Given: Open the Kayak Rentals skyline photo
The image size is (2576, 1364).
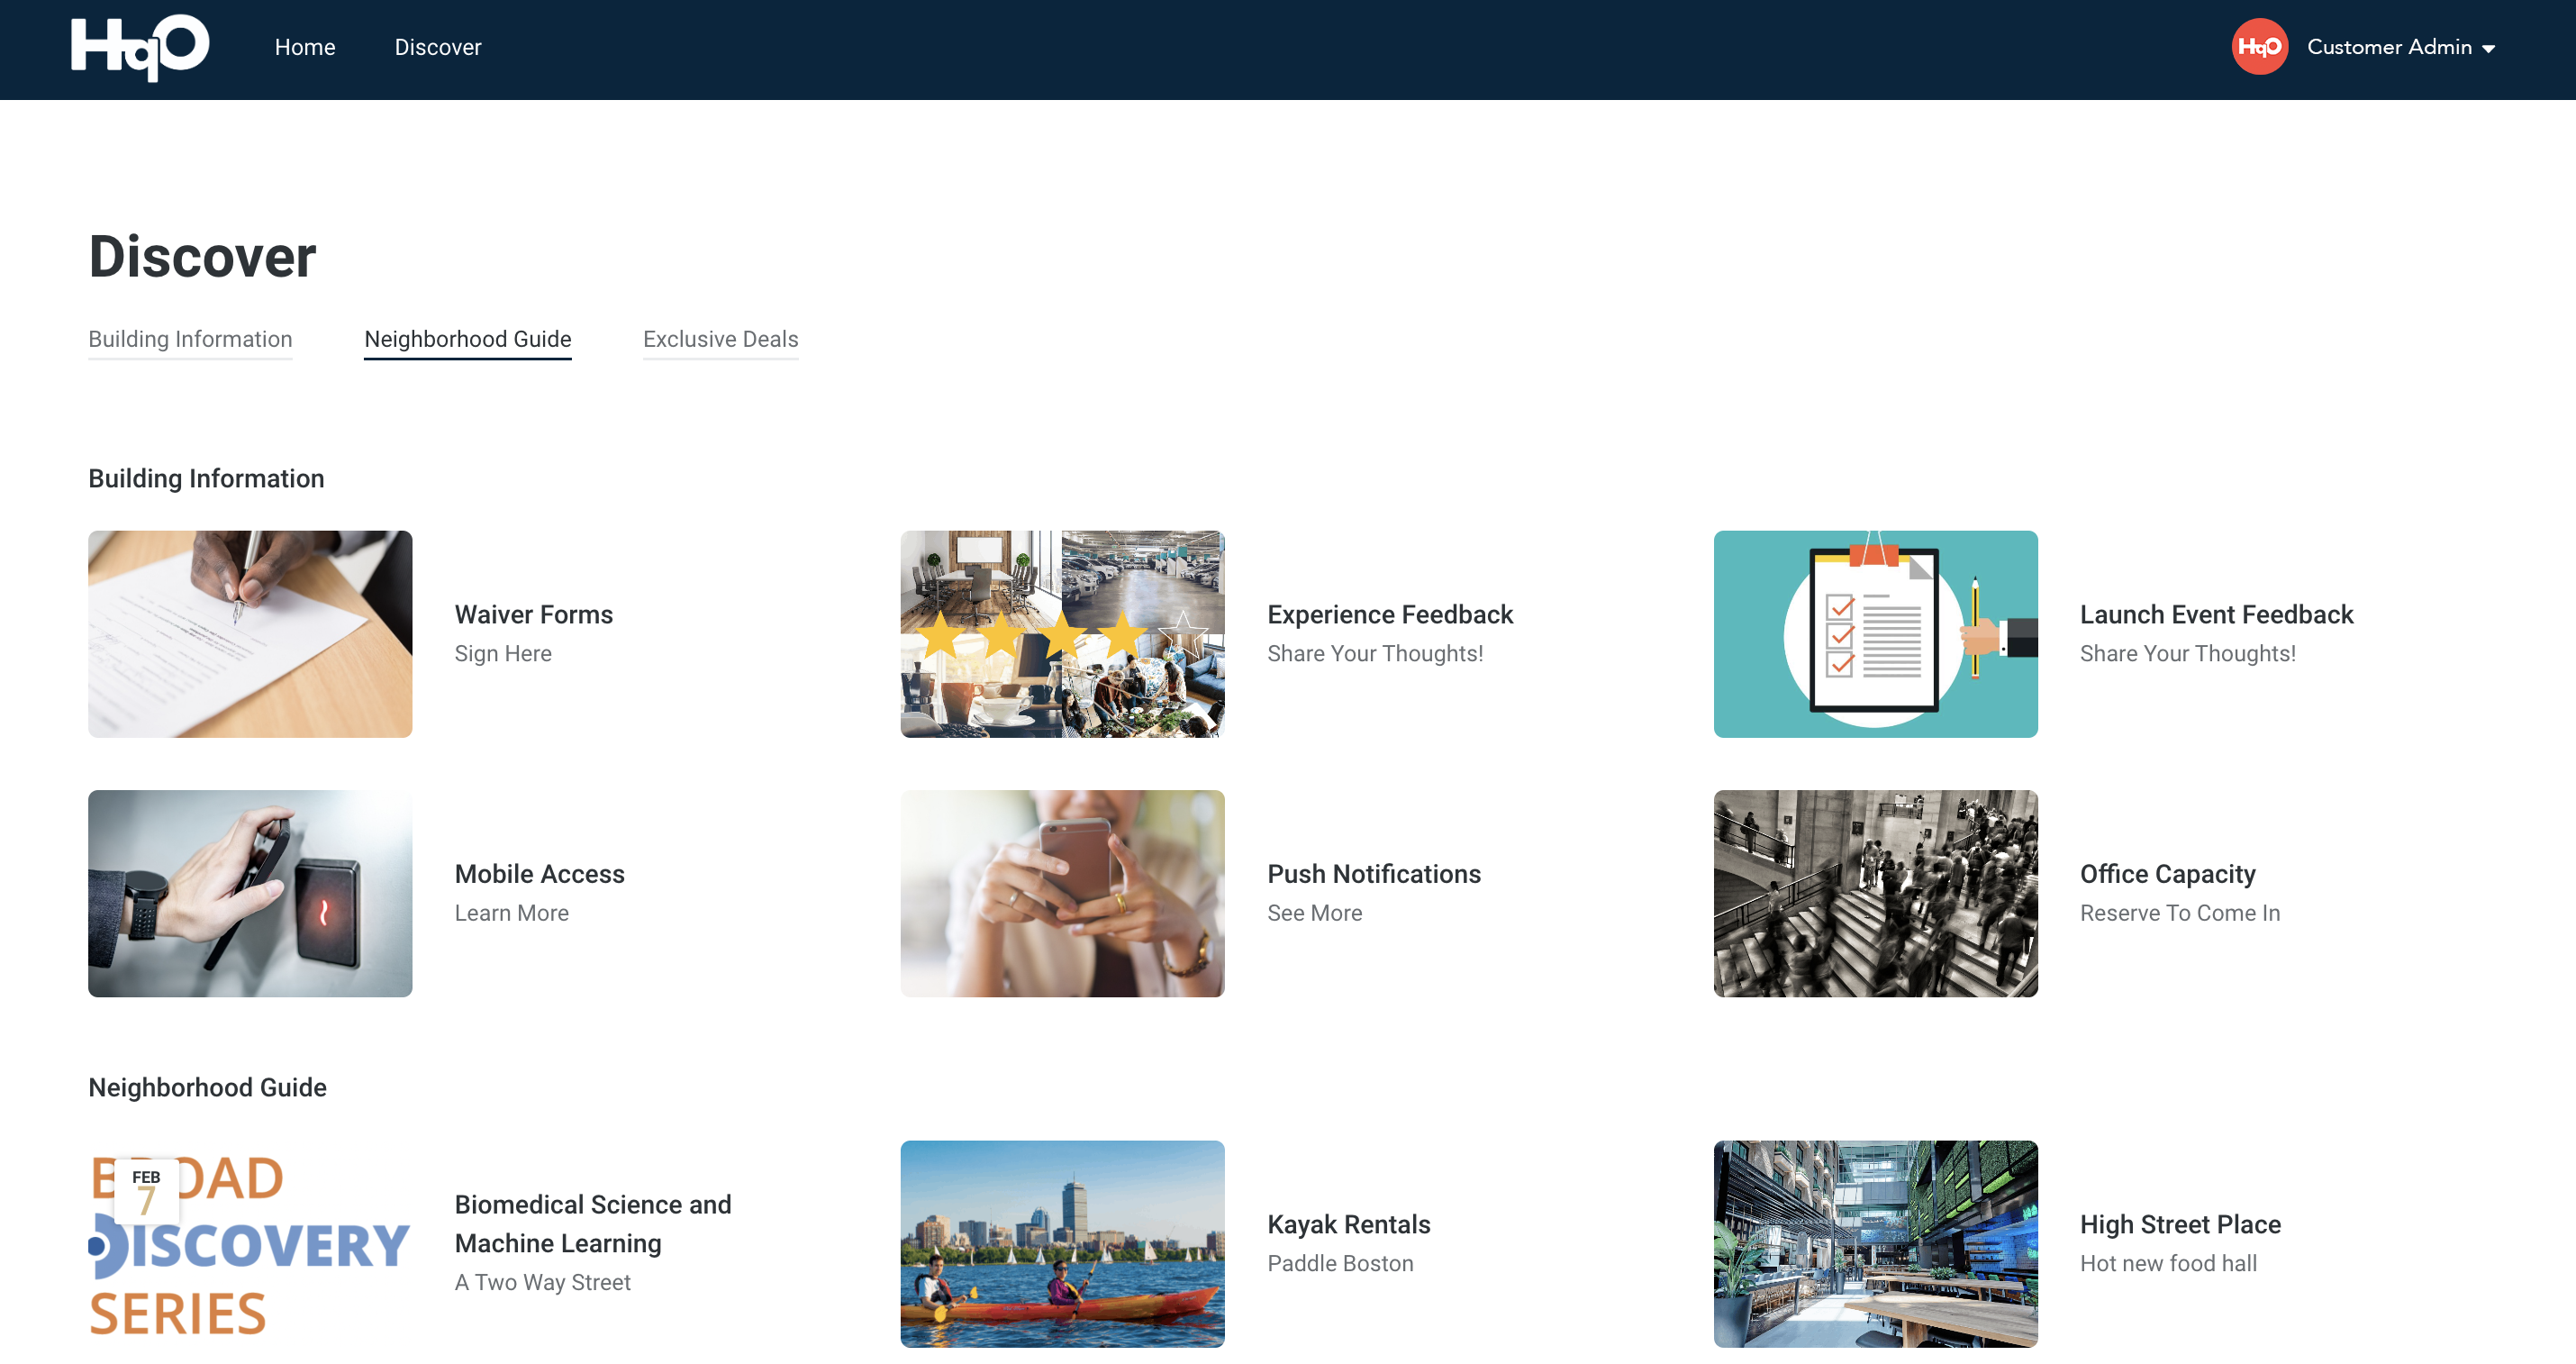Looking at the screenshot, I should tap(1062, 1243).
